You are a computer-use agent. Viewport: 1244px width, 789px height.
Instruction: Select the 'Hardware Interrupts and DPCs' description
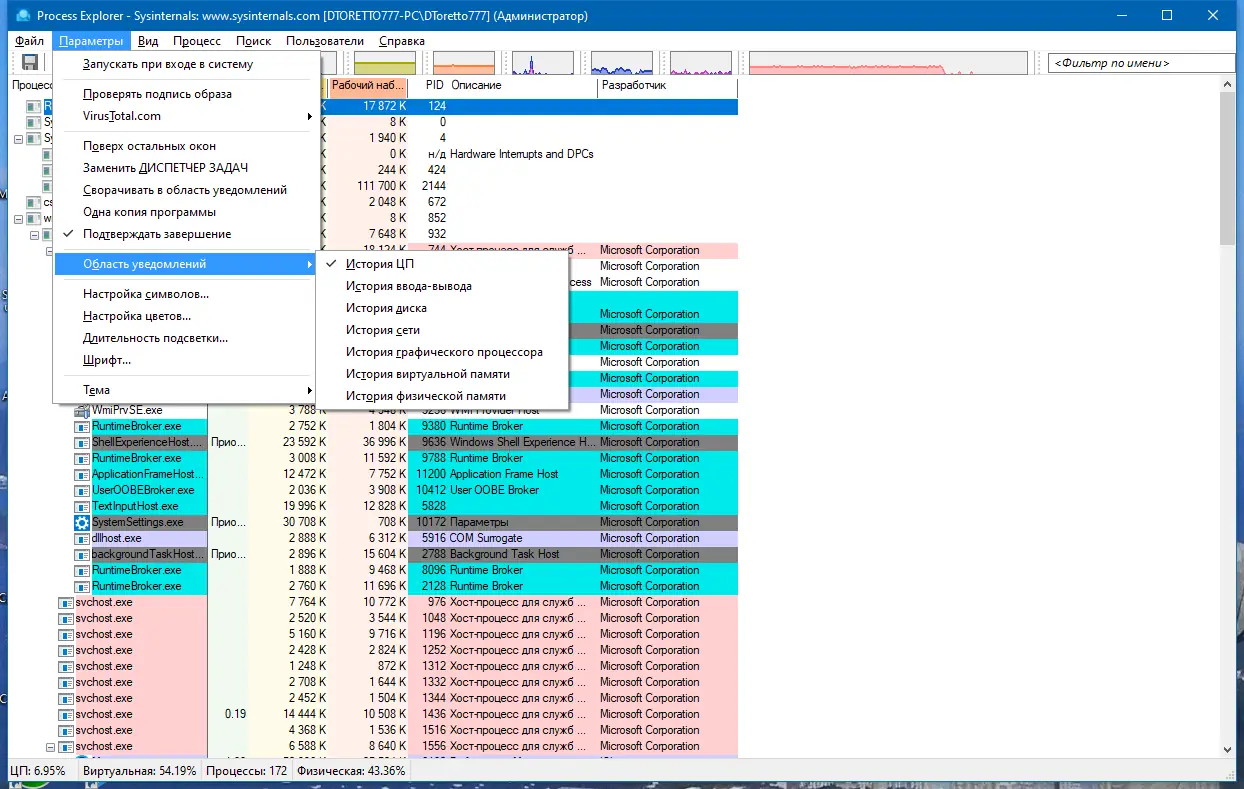pyautogui.click(x=522, y=154)
